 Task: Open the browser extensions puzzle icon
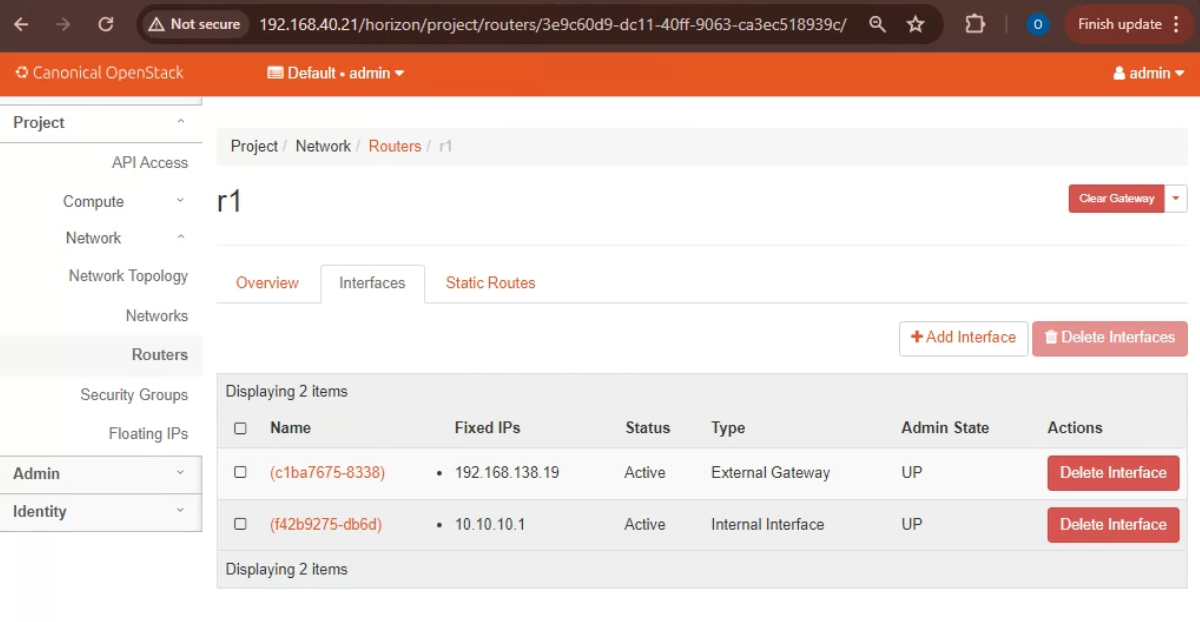click(x=975, y=24)
